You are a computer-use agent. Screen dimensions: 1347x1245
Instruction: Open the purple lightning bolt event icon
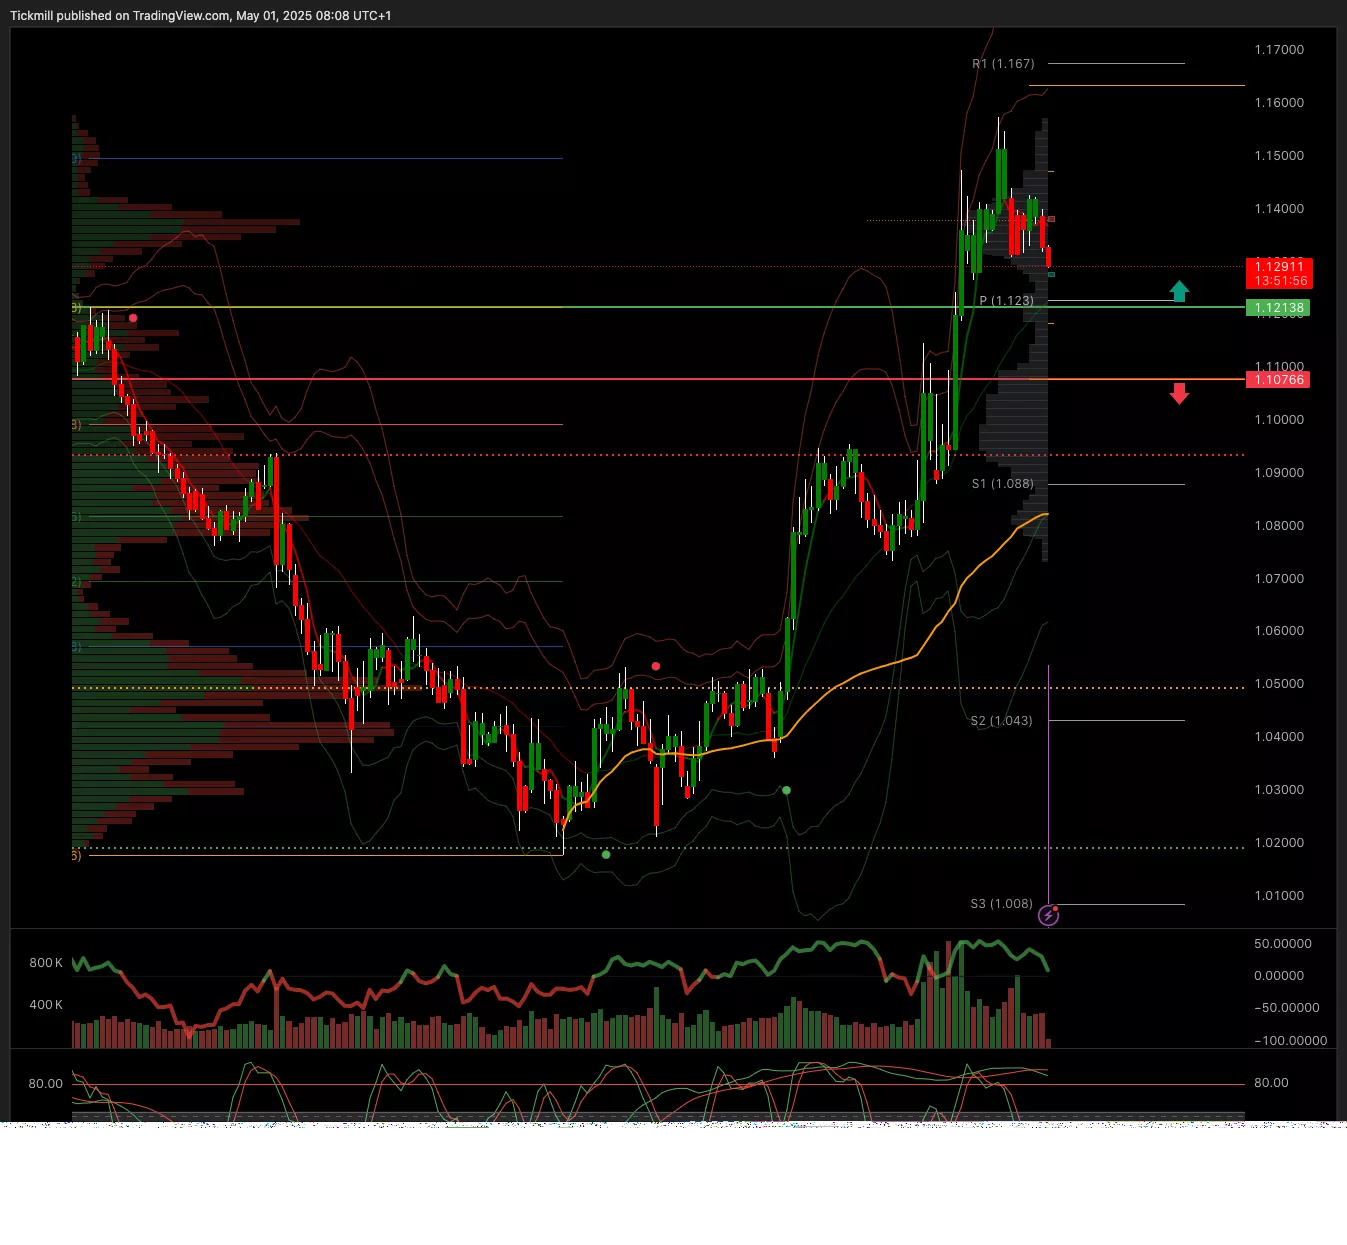tap(1048, 915)
